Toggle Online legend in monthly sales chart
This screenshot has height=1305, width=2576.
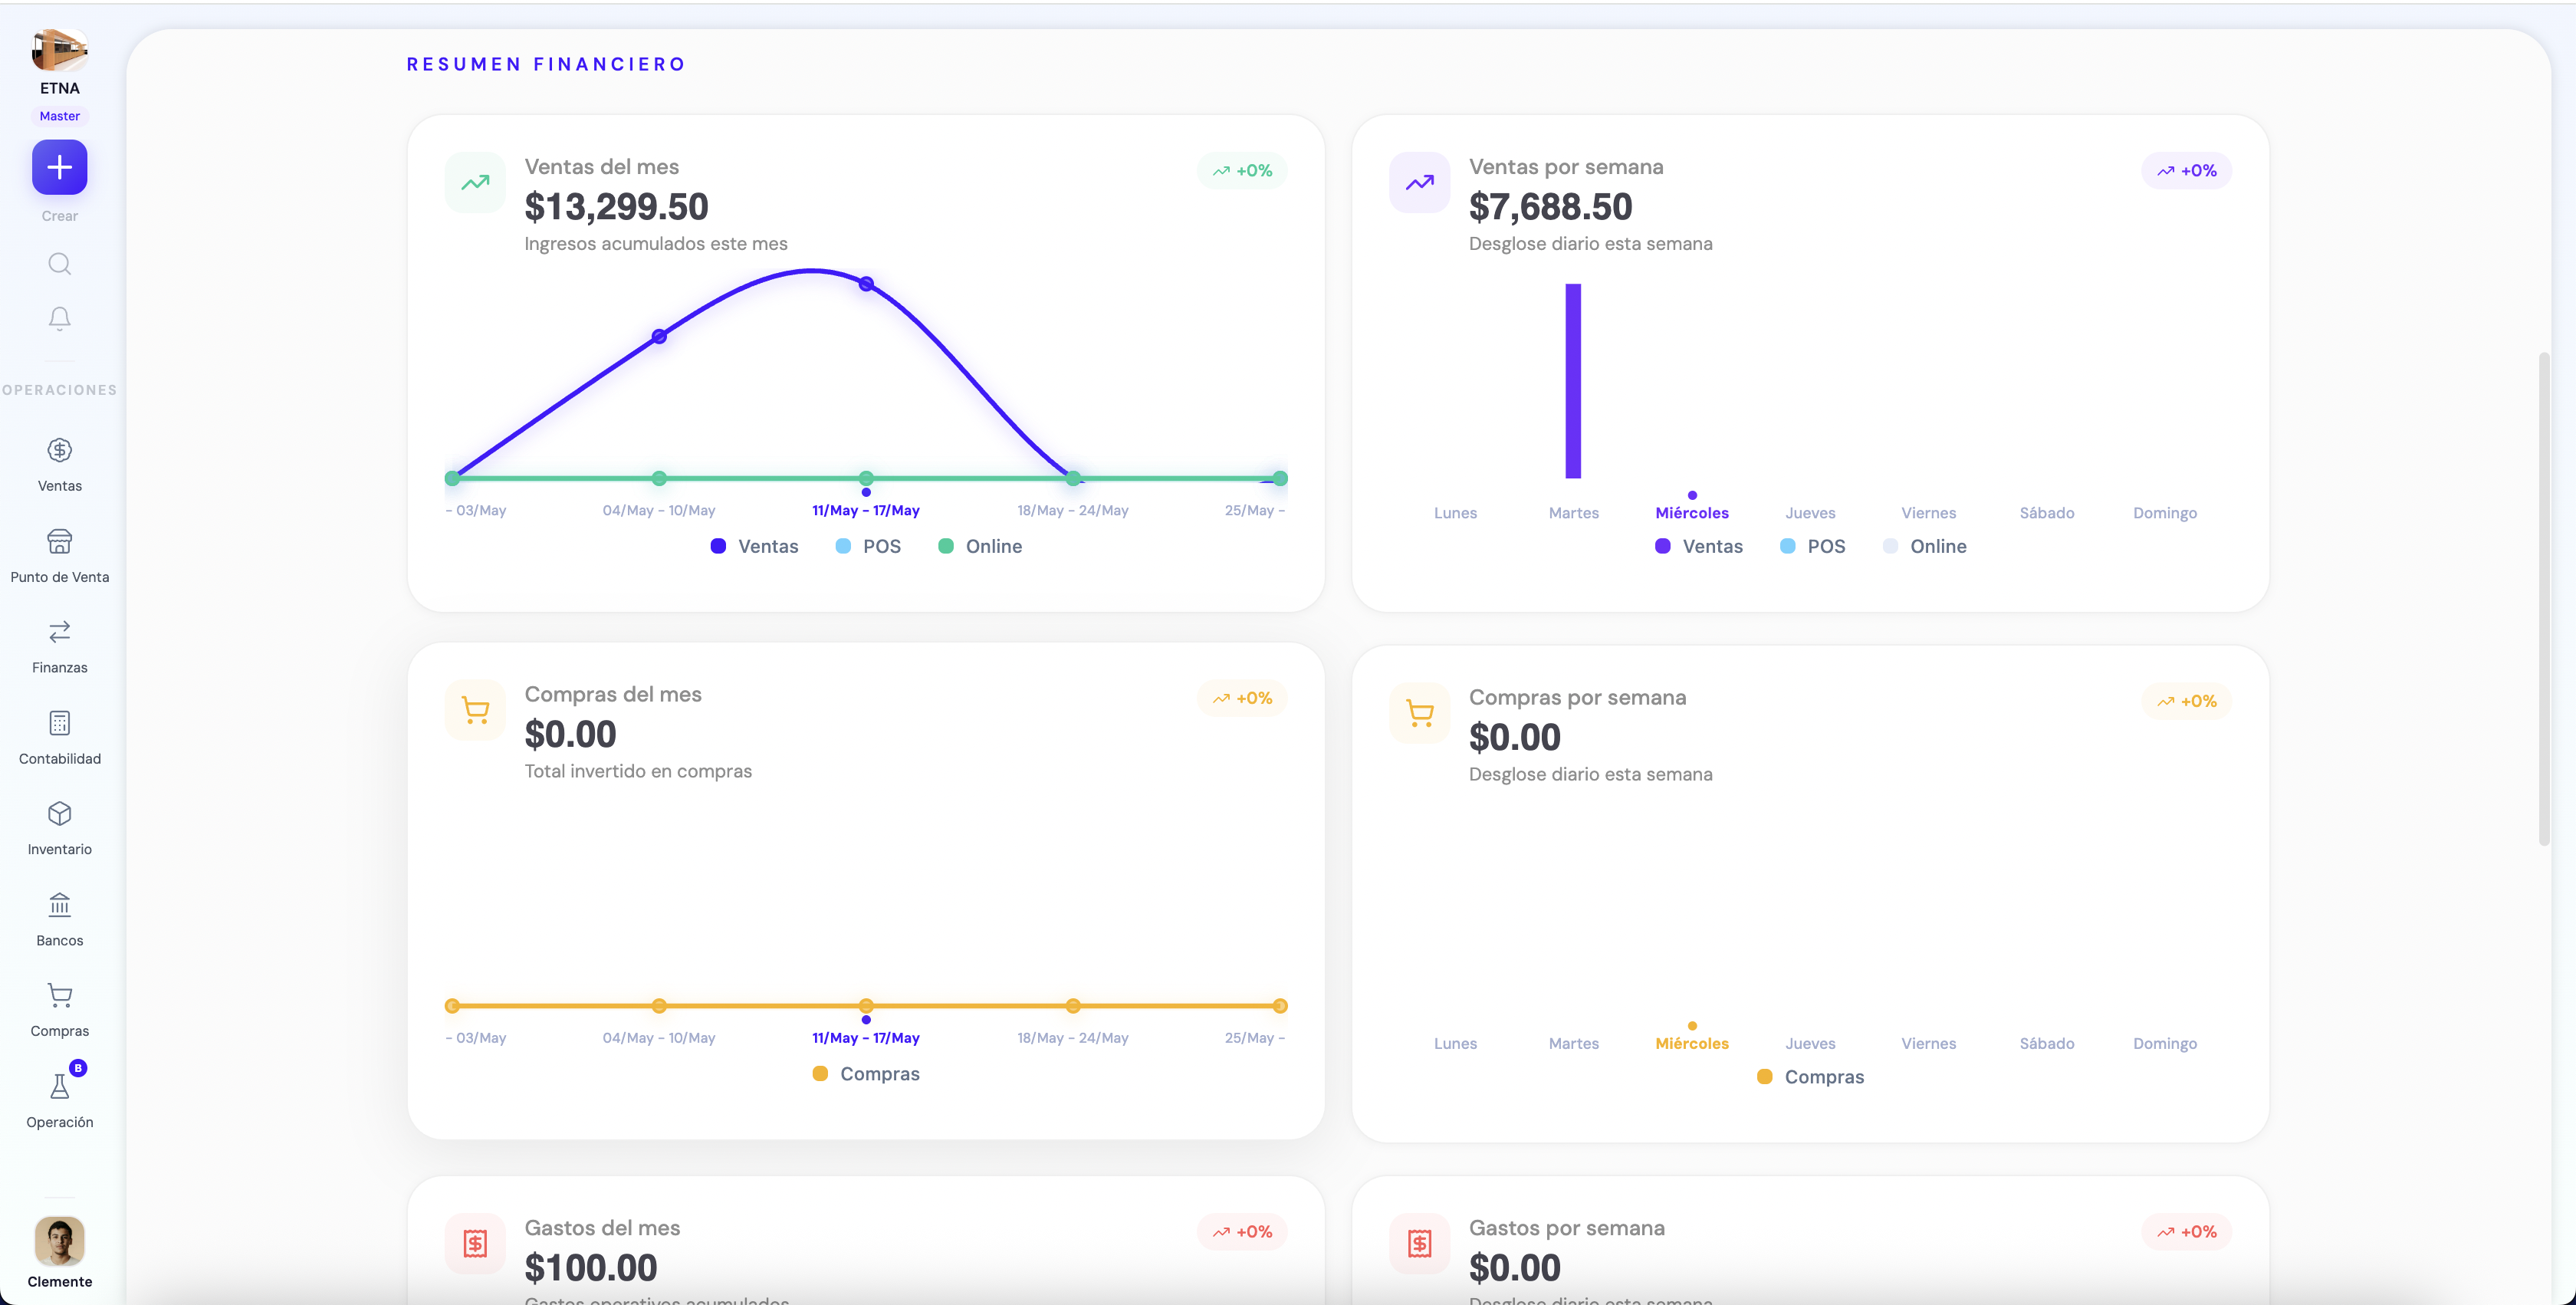tap(980, 546)
